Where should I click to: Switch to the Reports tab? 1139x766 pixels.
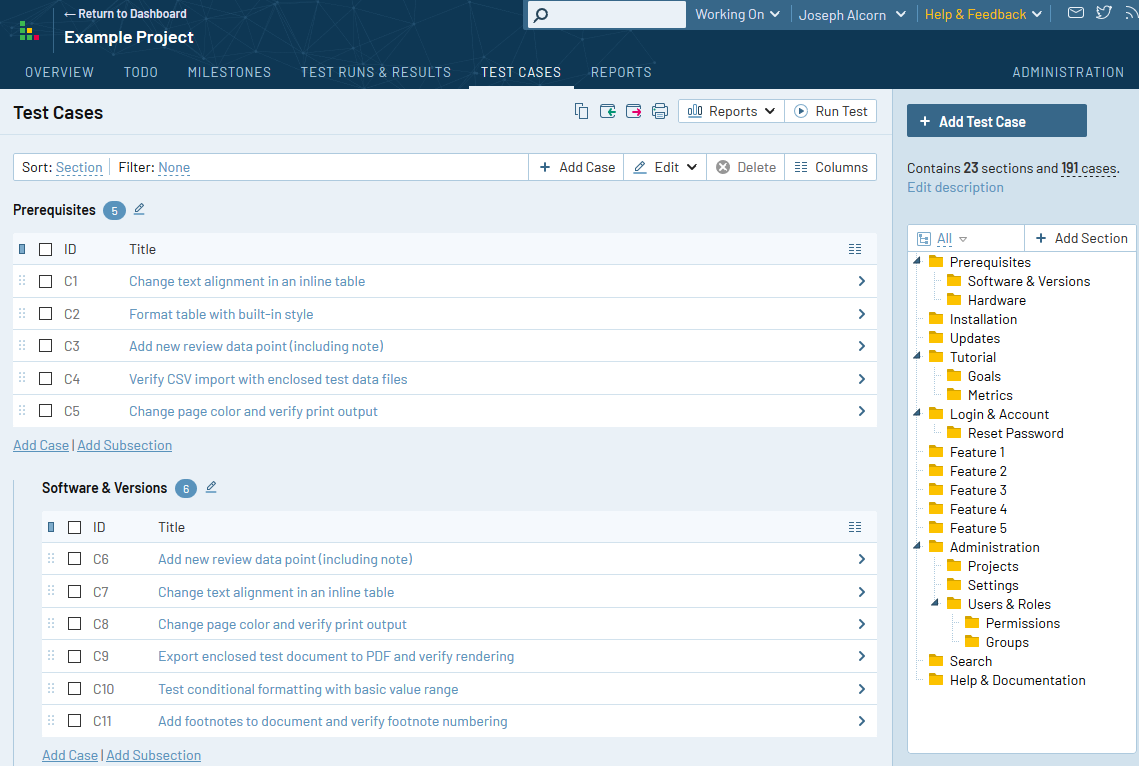[x=621, y=72]
